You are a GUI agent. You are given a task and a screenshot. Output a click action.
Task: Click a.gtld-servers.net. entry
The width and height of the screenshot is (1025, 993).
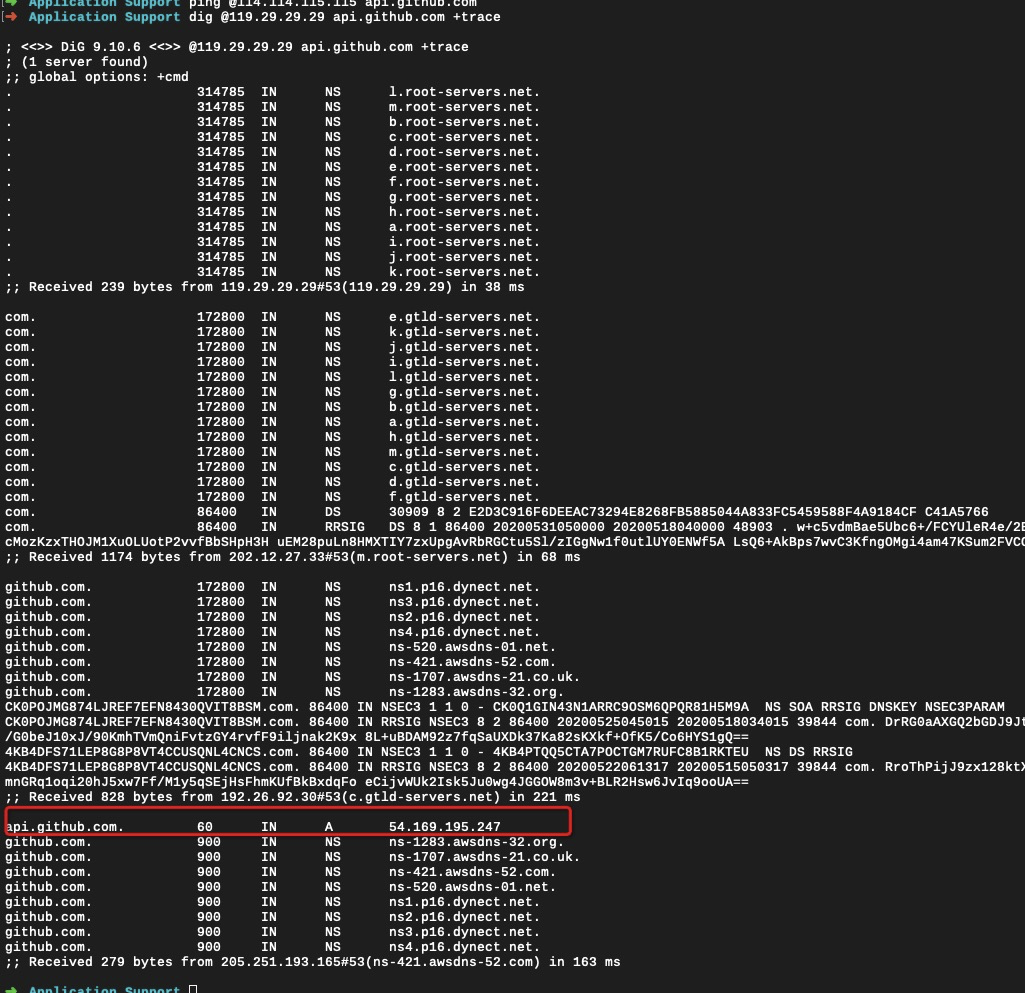[464, 422]
